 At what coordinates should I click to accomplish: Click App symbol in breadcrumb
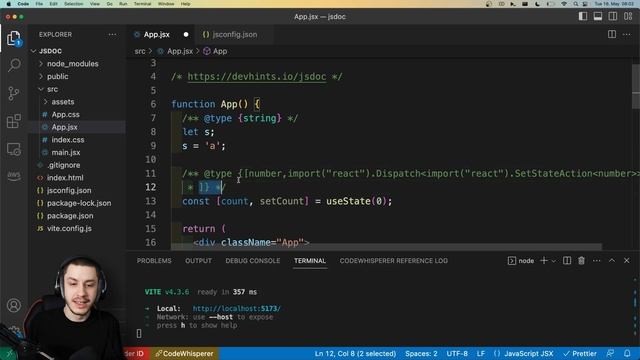pos(216,51)
